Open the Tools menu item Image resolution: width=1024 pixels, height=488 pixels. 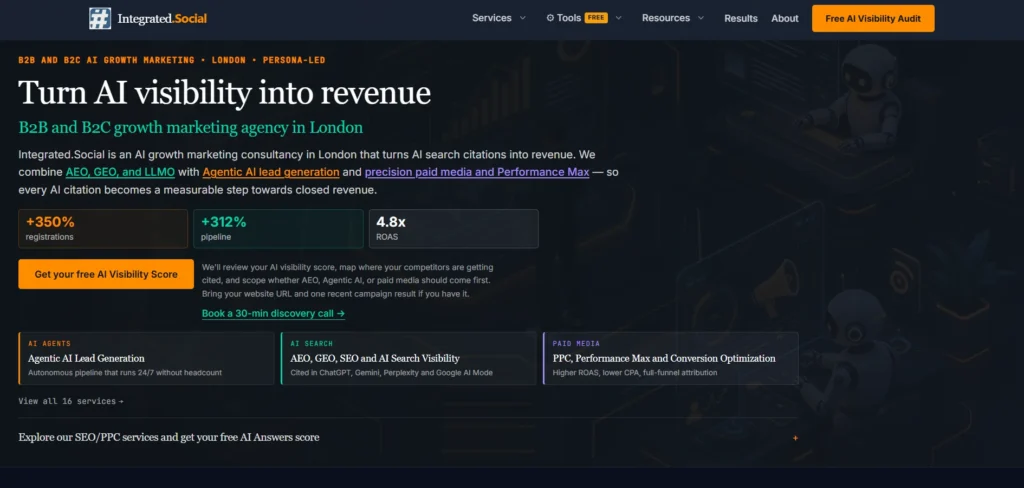click(569, 18)
